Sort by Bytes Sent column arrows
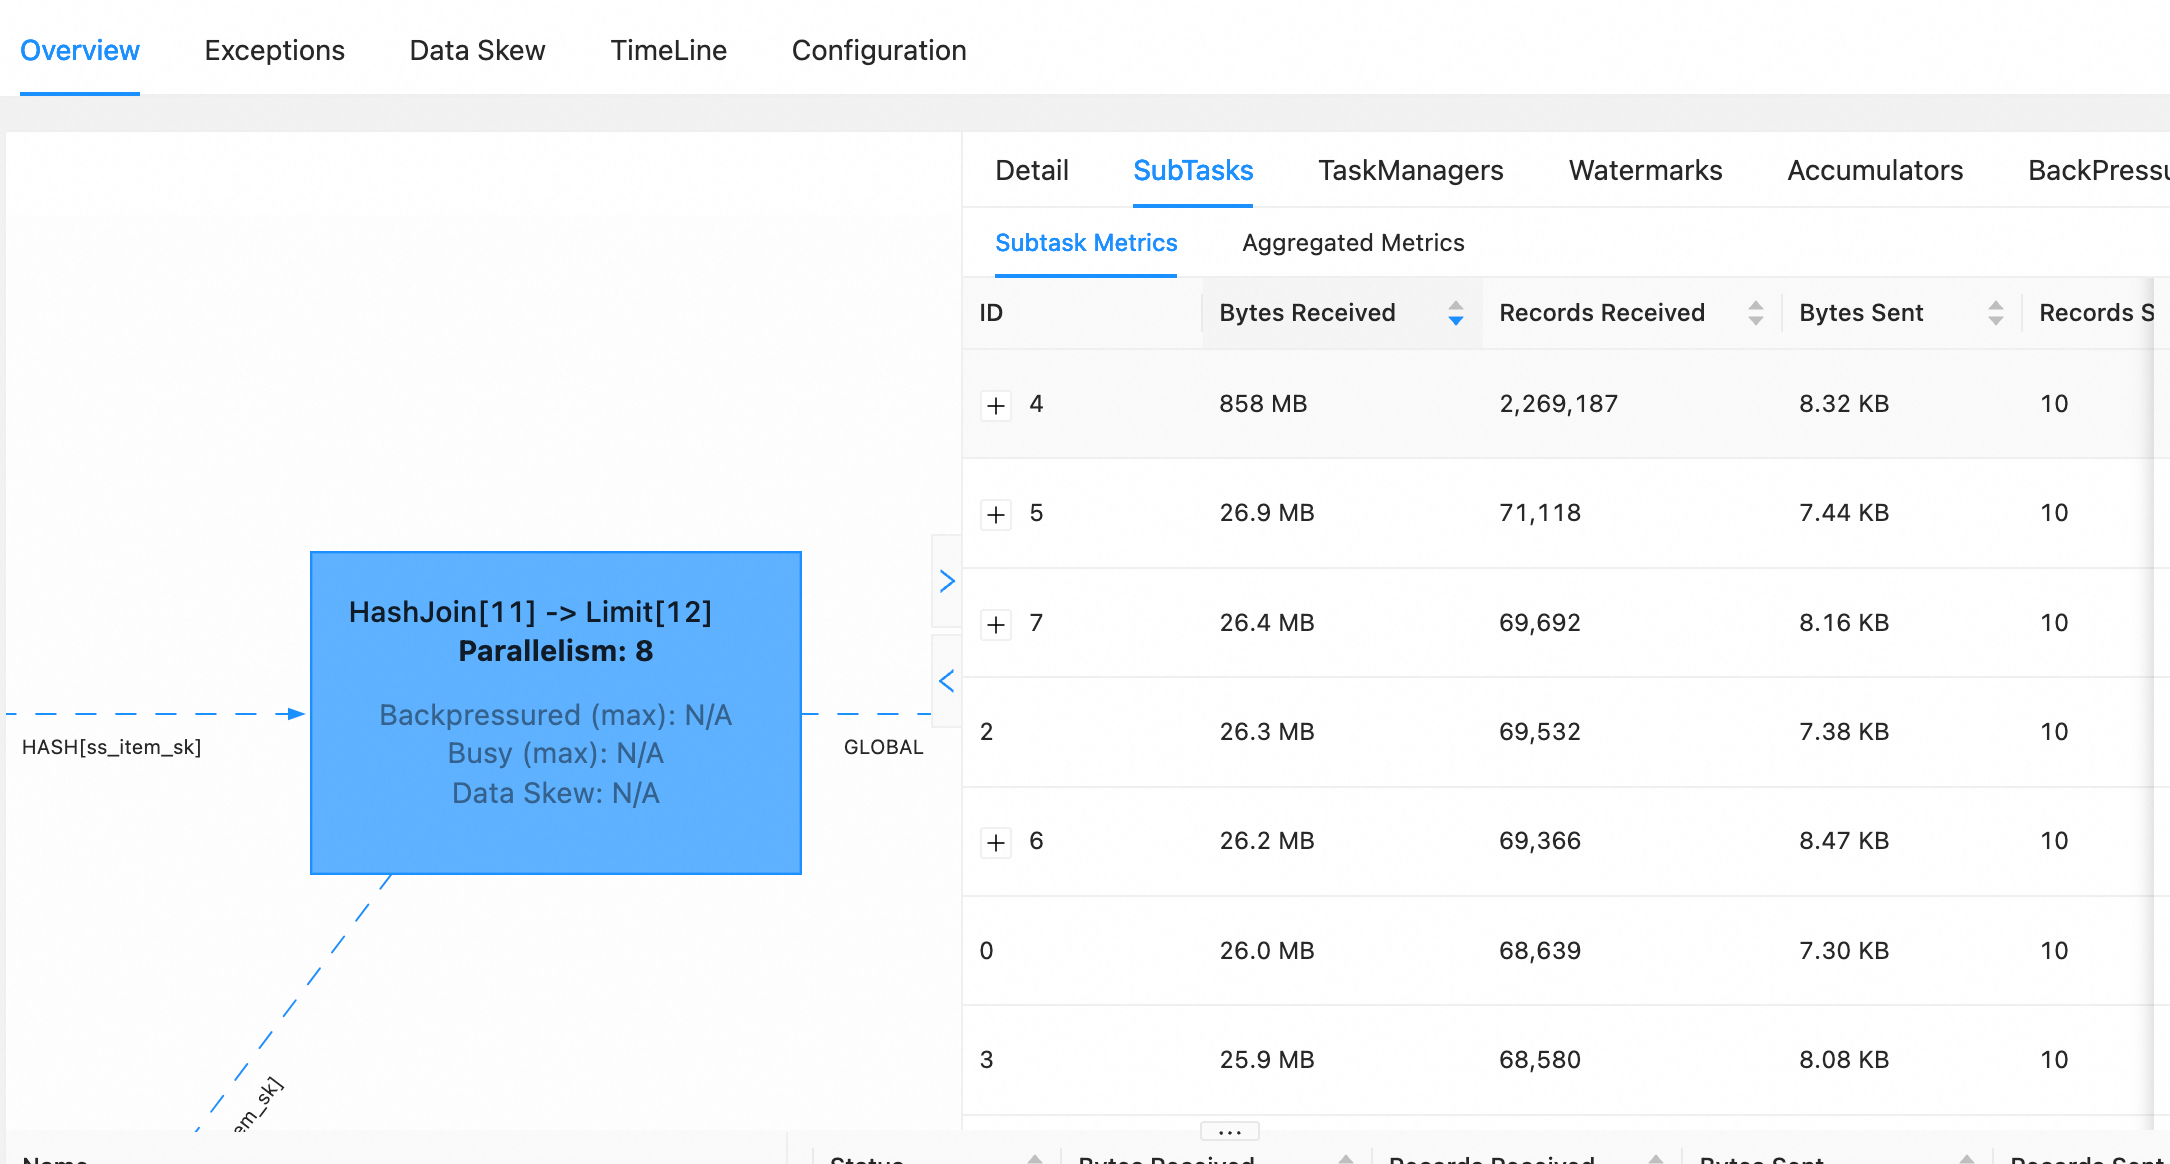 click(1995, 313)
